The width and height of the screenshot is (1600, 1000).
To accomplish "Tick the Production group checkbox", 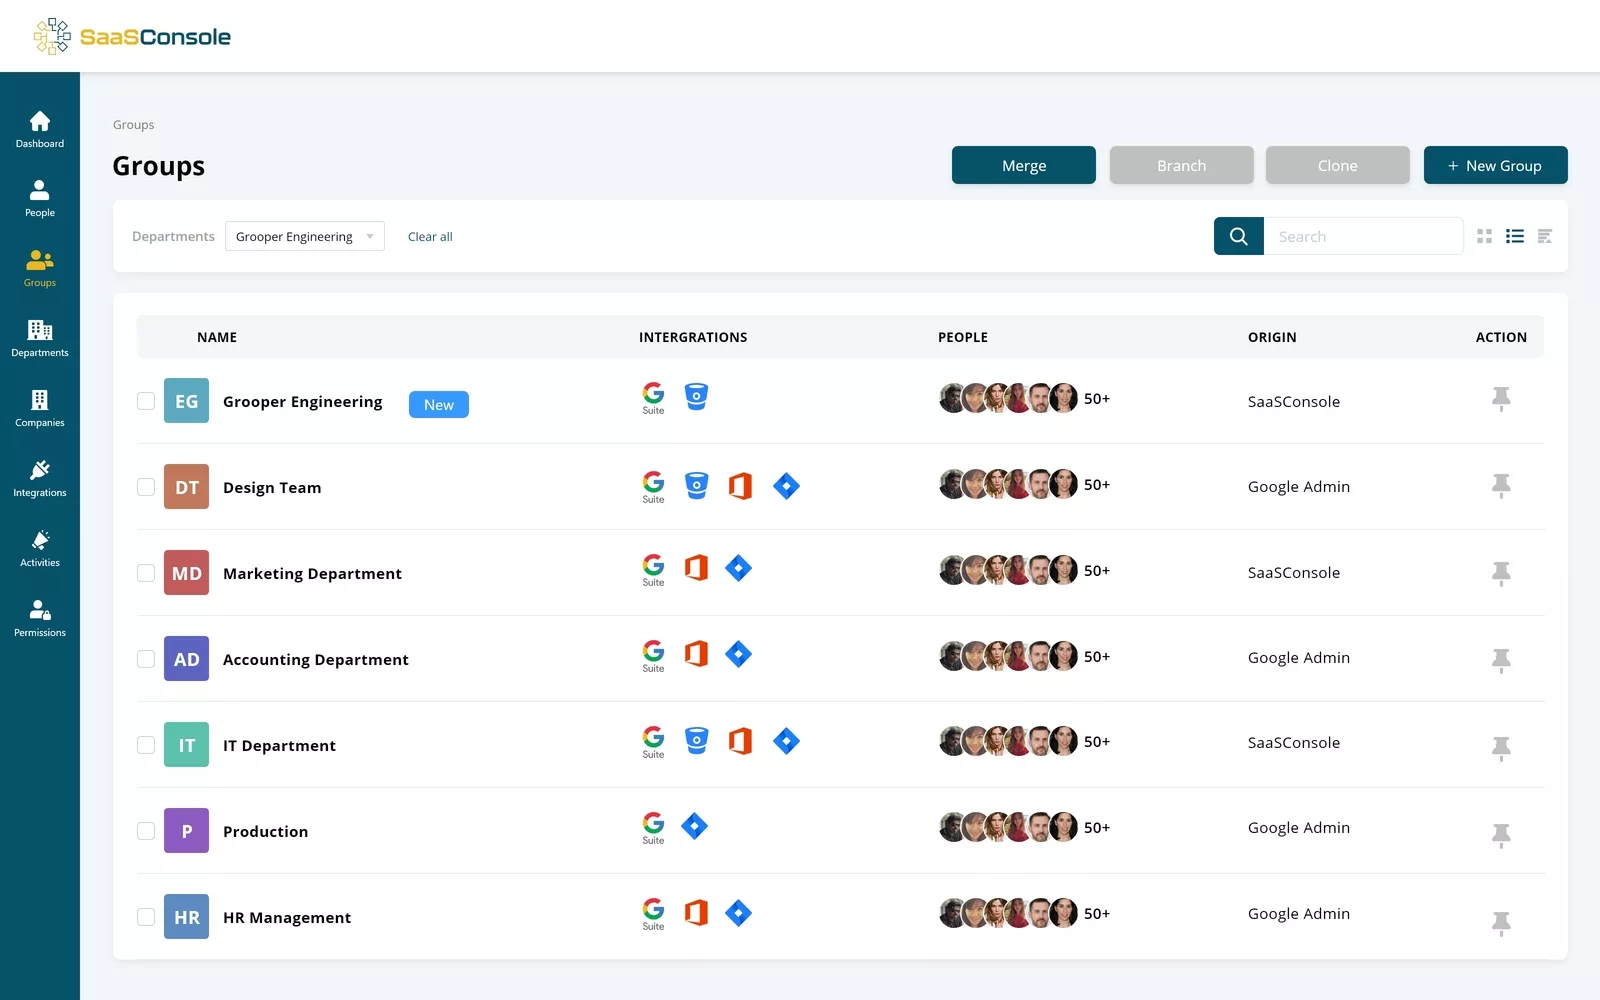I will pyautogui.click(x=146, y=831).
